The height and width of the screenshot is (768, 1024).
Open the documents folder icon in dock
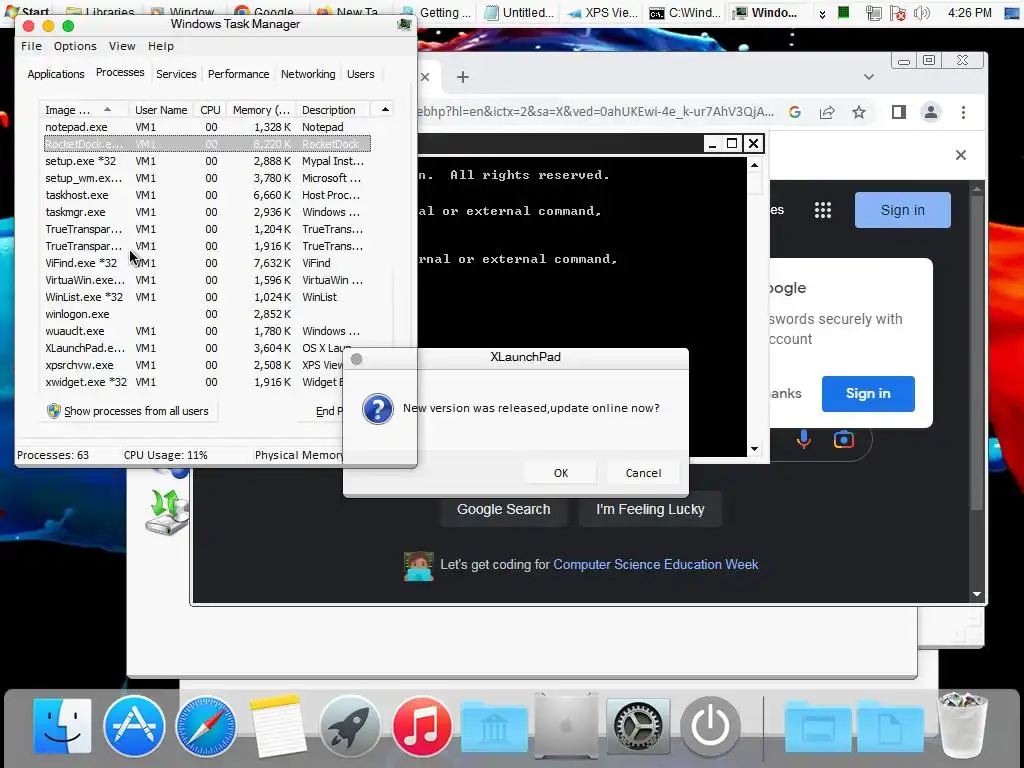pos(889,727)
